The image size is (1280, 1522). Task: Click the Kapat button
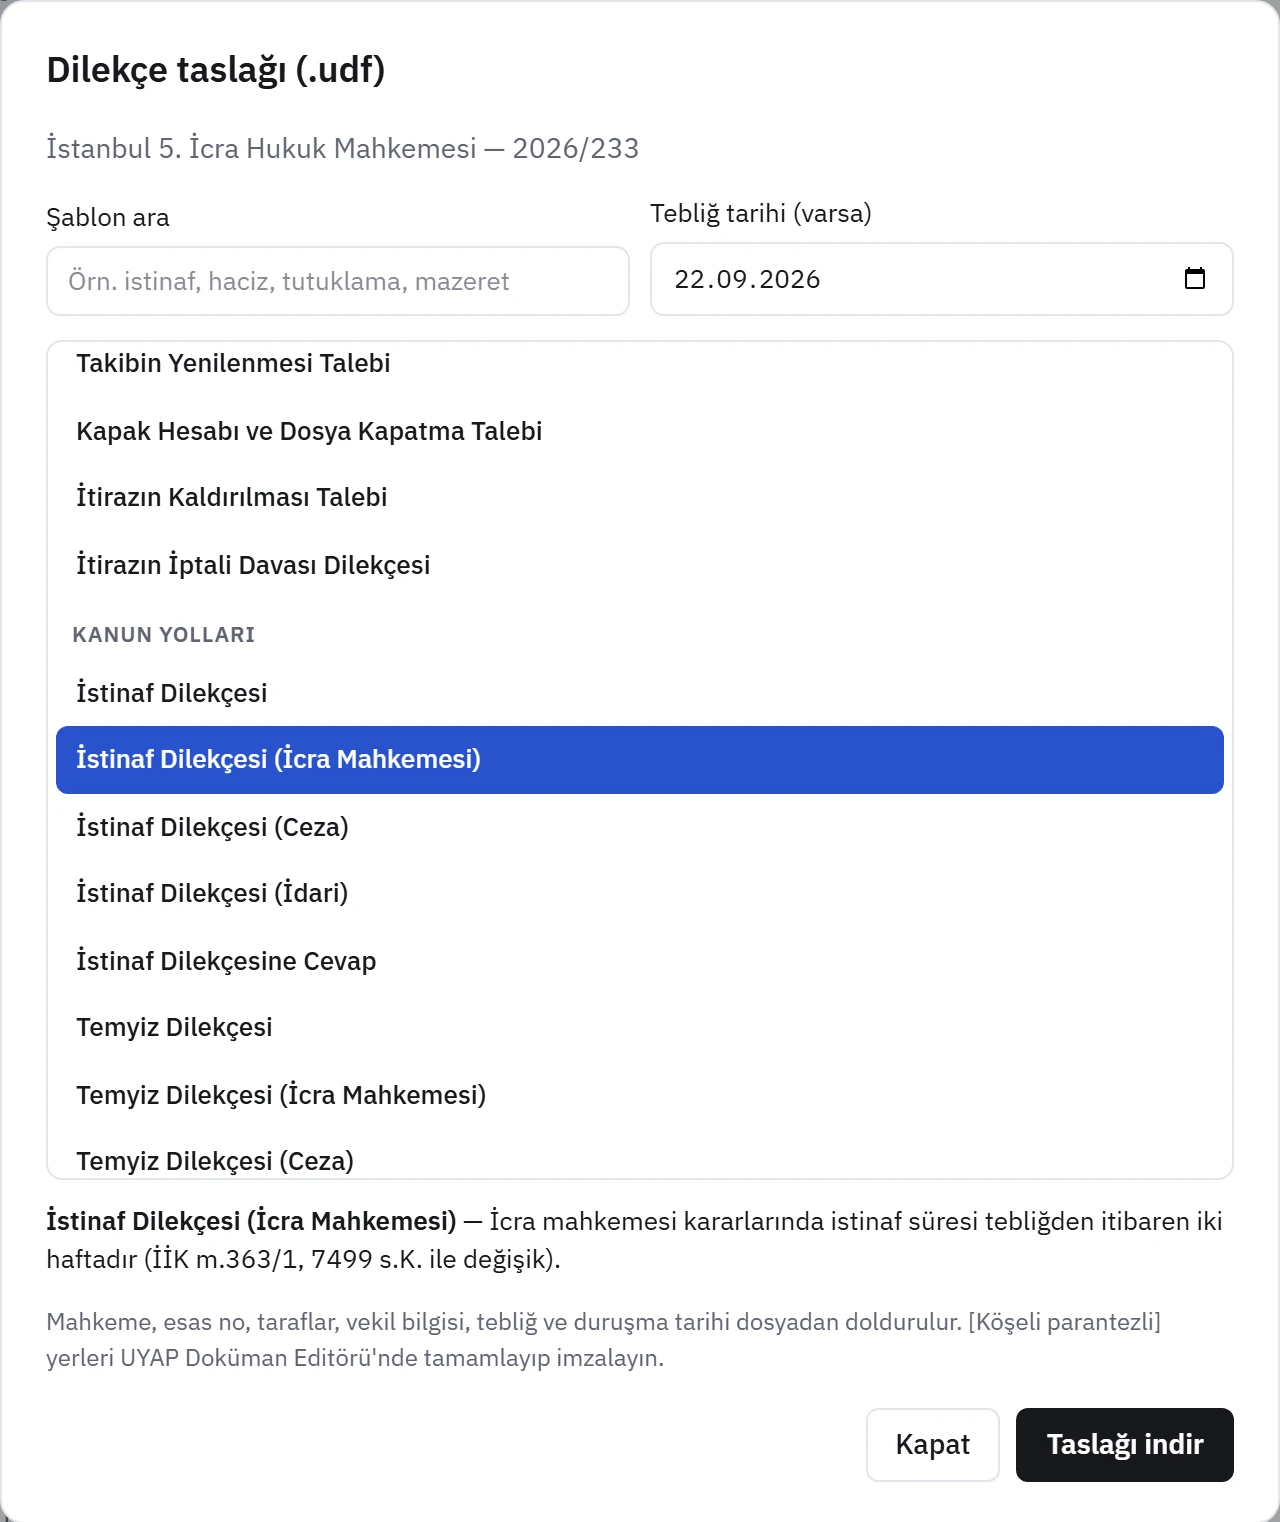click(933, 1445)
